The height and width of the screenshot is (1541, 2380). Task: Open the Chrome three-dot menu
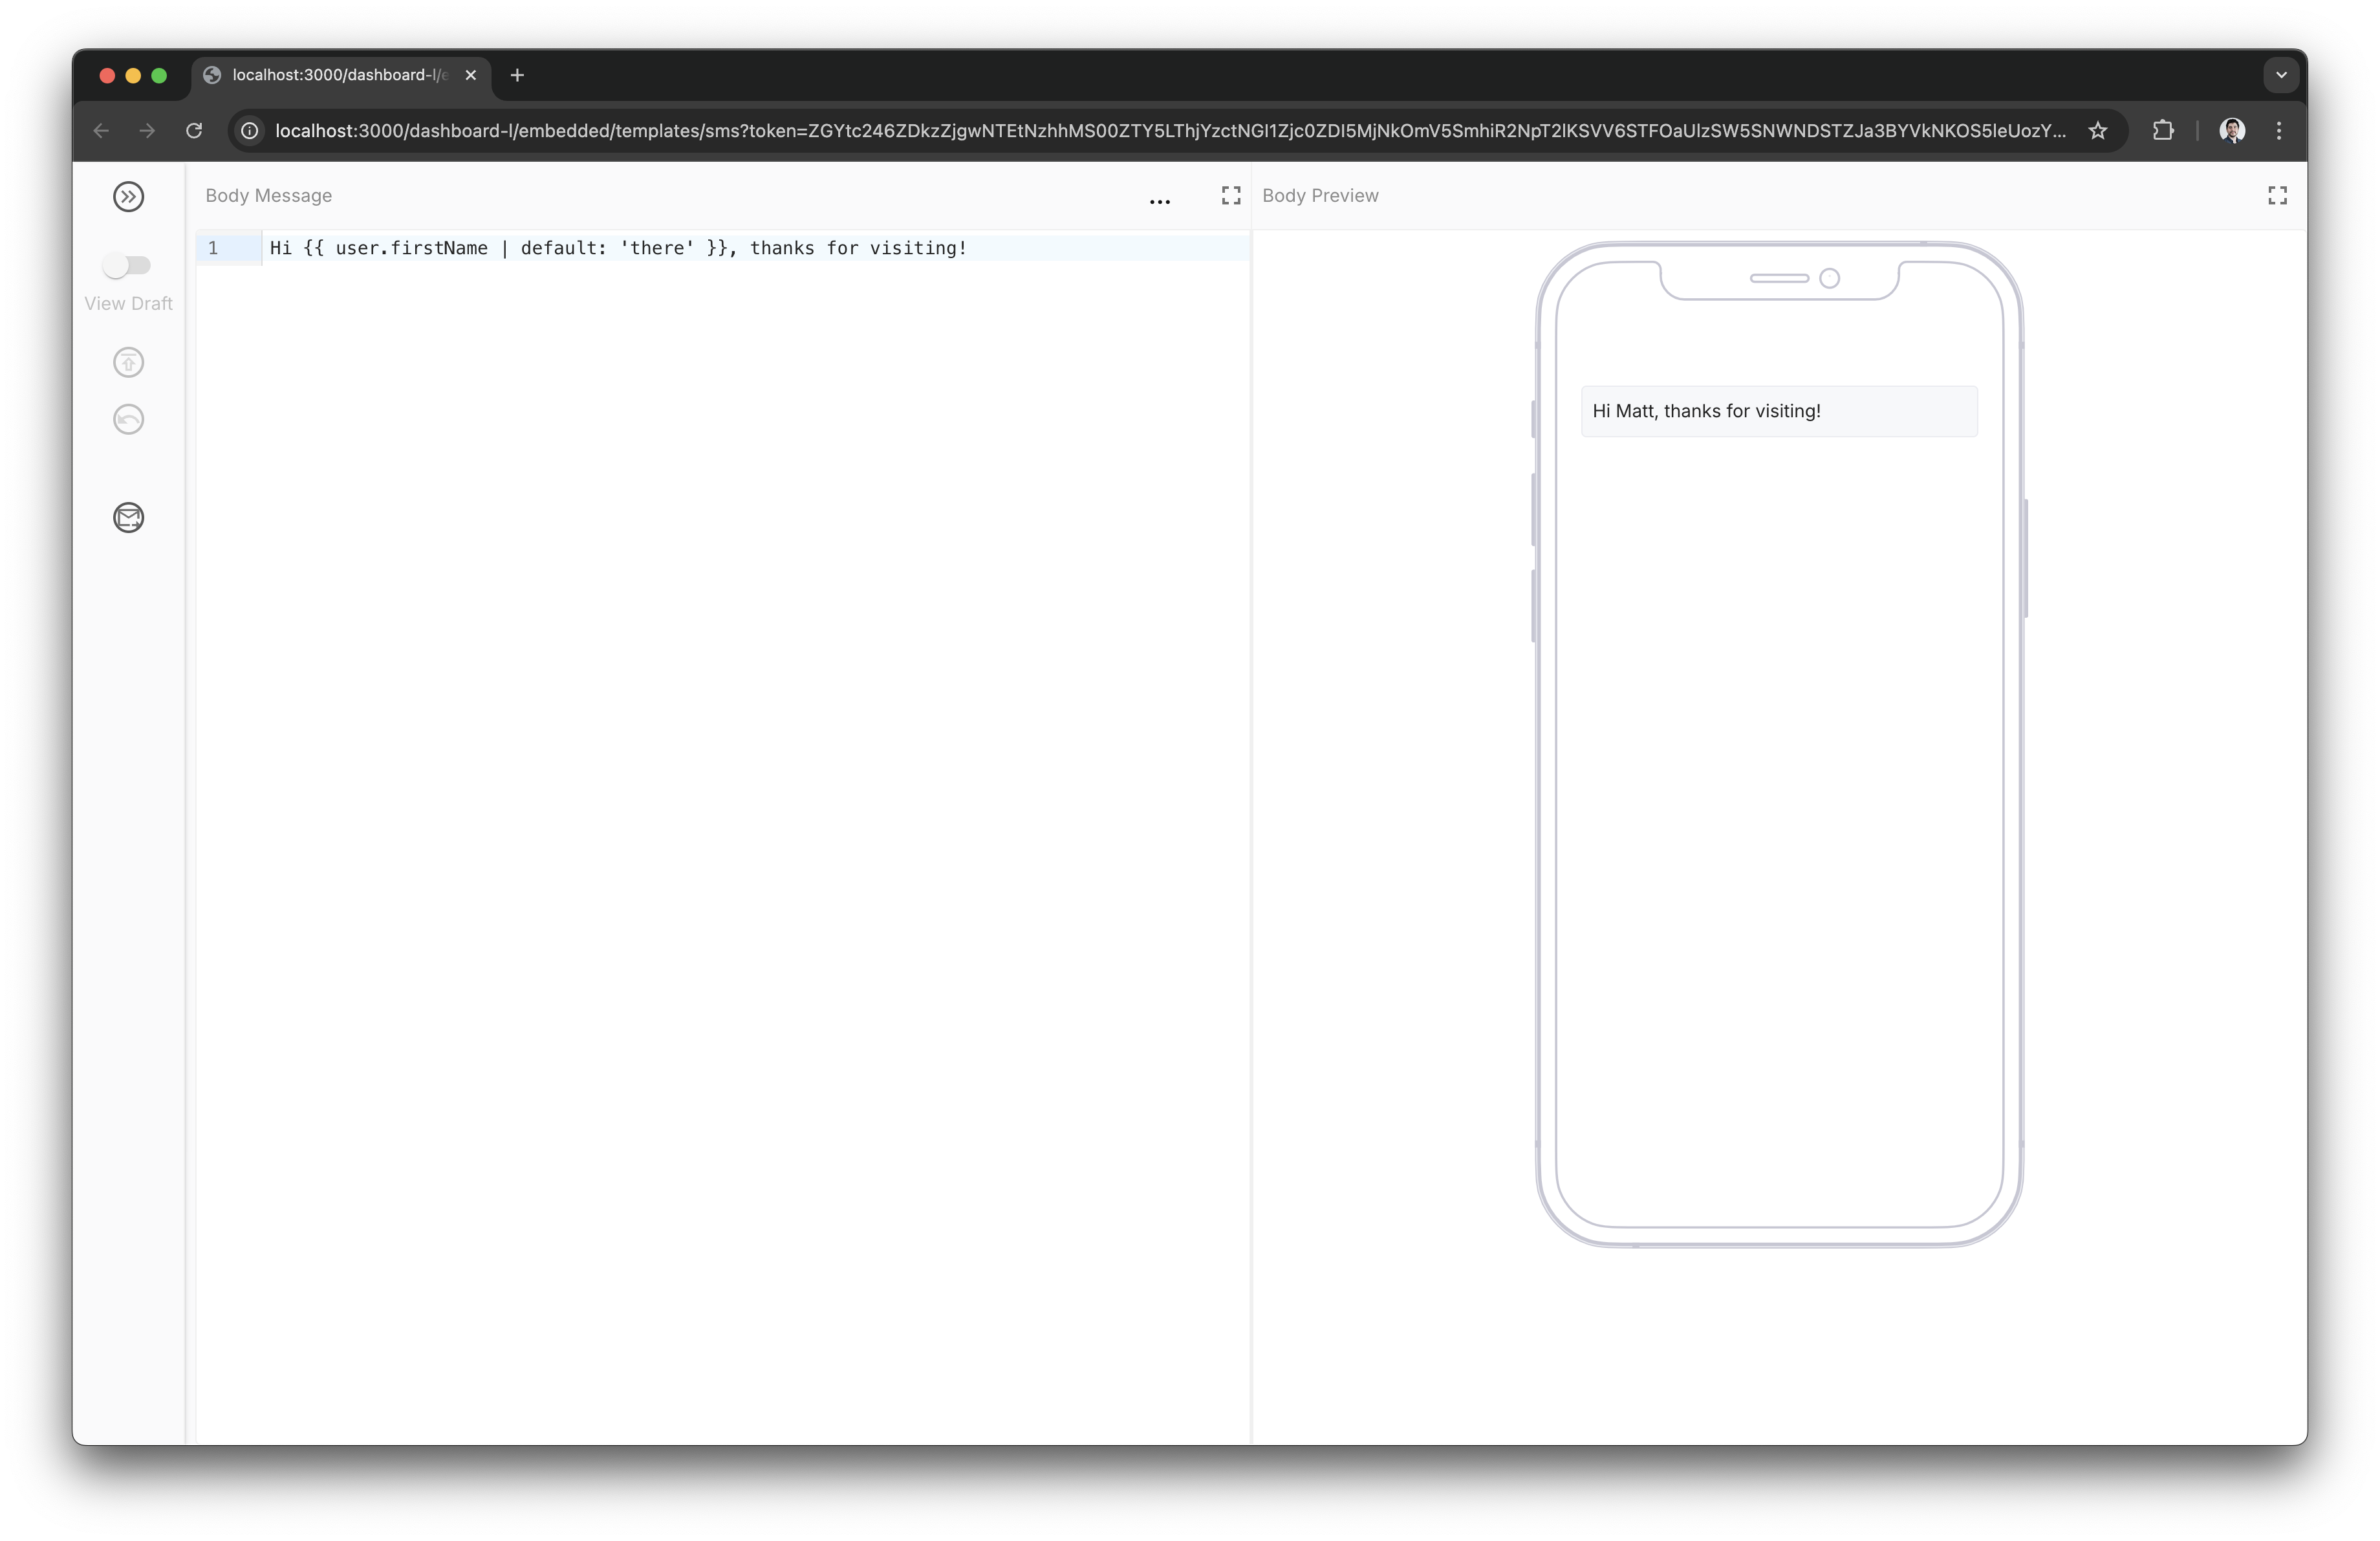tap(2279, 131)
